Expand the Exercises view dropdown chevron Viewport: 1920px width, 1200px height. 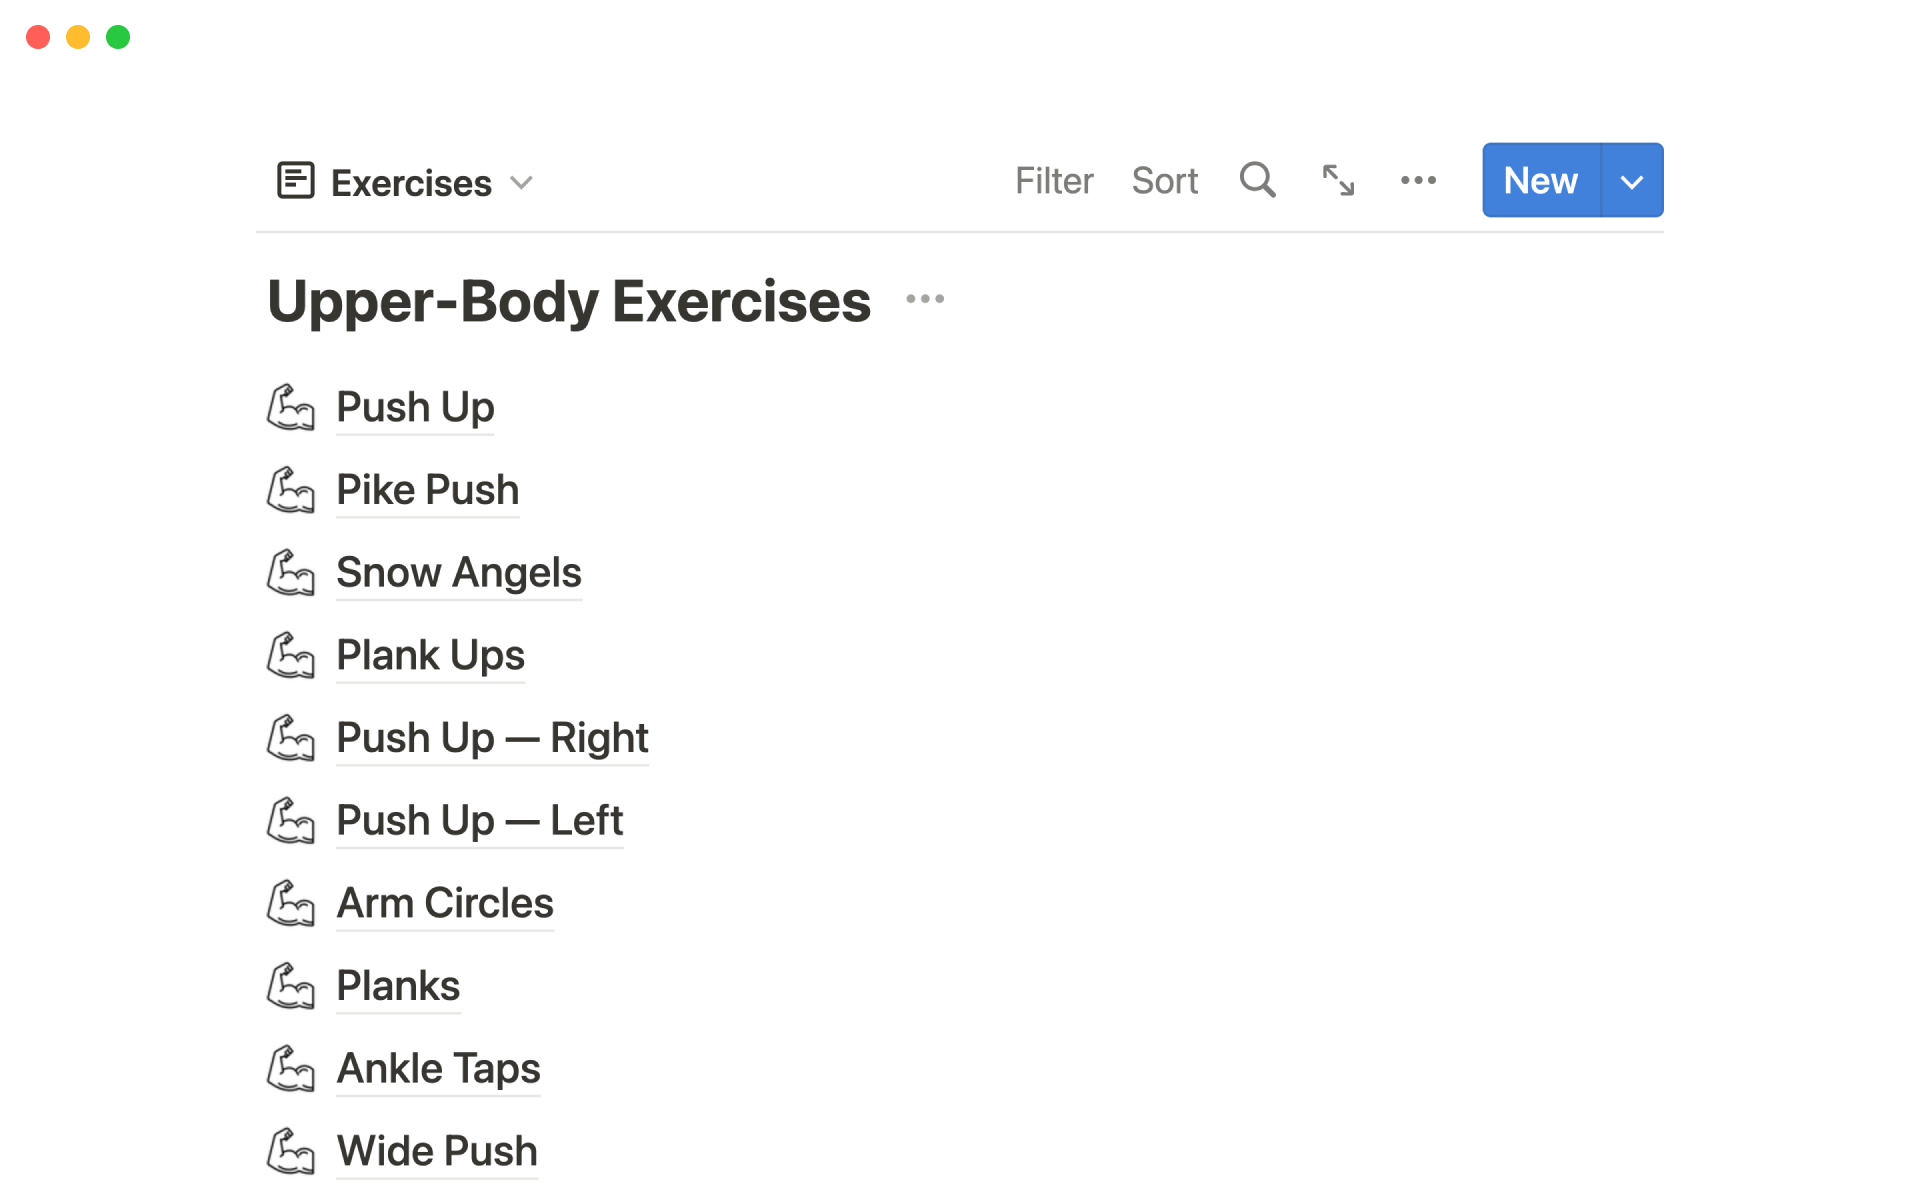[x=521, y=183]
